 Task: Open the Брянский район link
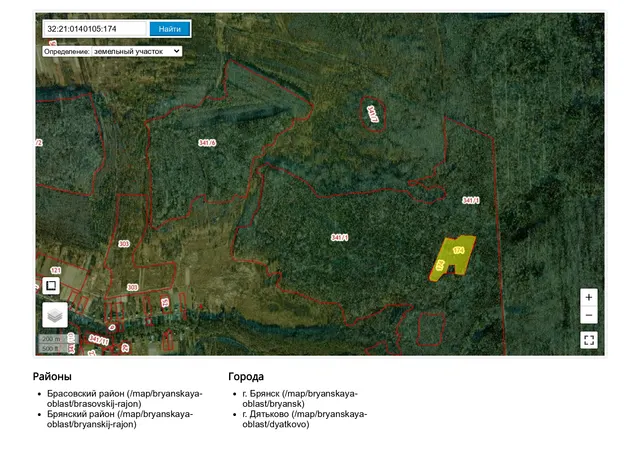[120, 419]
